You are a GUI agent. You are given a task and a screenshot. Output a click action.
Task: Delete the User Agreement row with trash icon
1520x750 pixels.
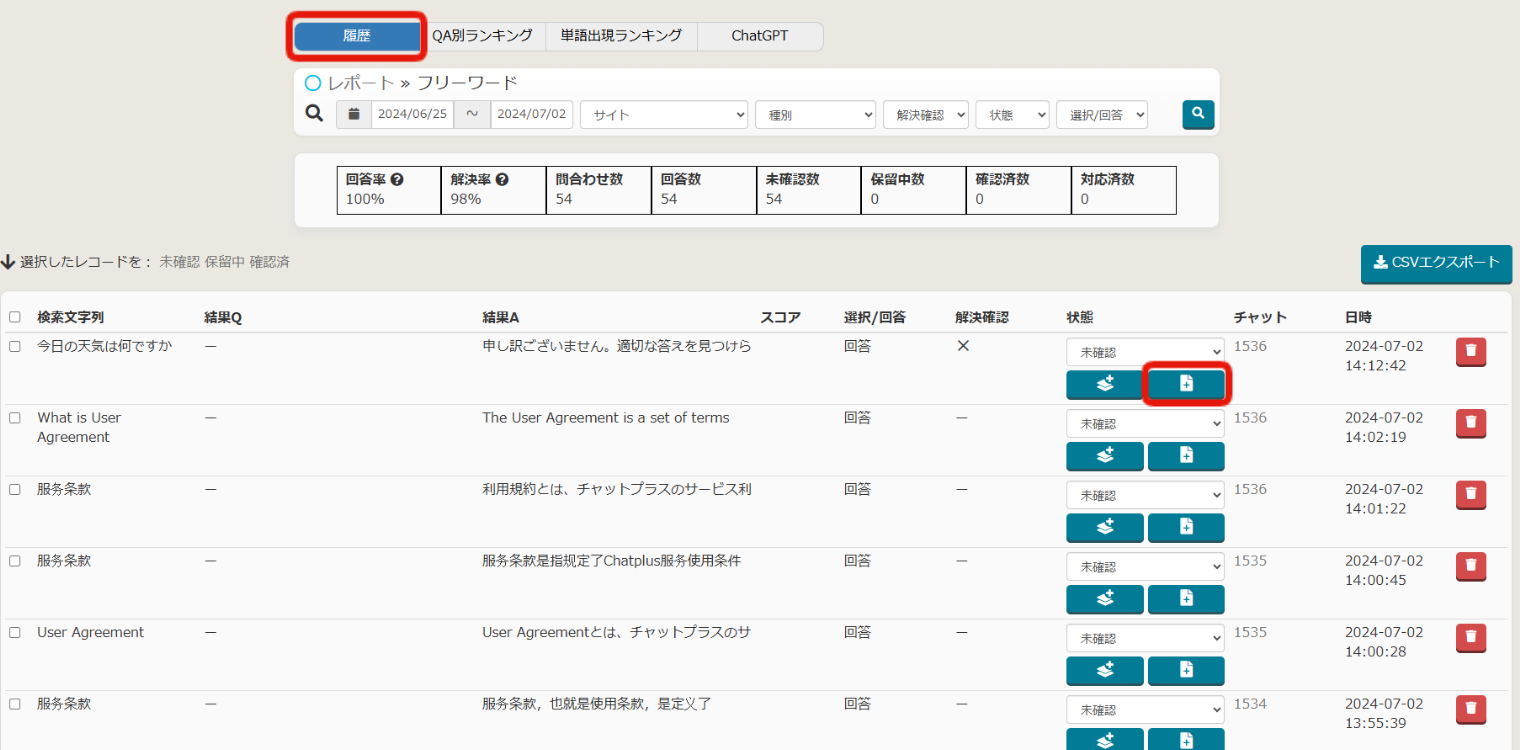(1470, 638)
